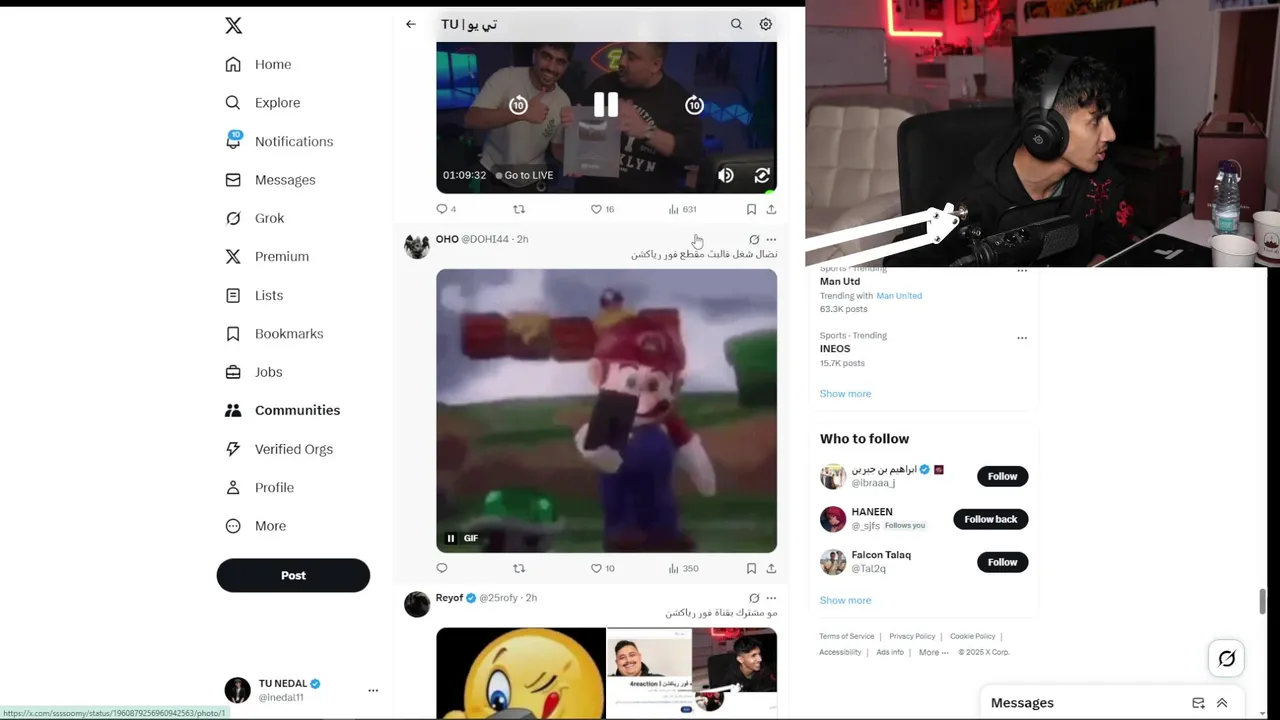Pause the playing live video
1280x720 pixels.
point(606,105)
